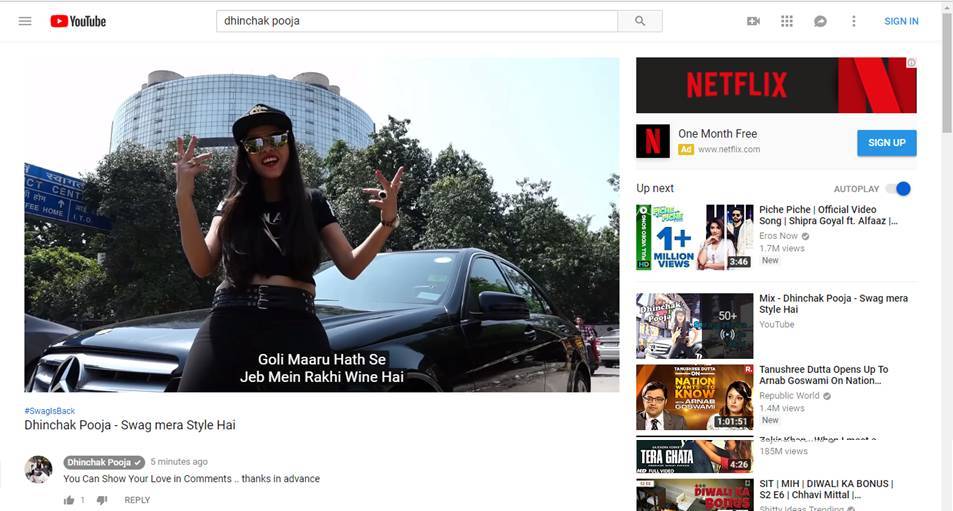Click the Dhinchak Pooja commenter avatar

pyautogui.click(x=38, y=470)
